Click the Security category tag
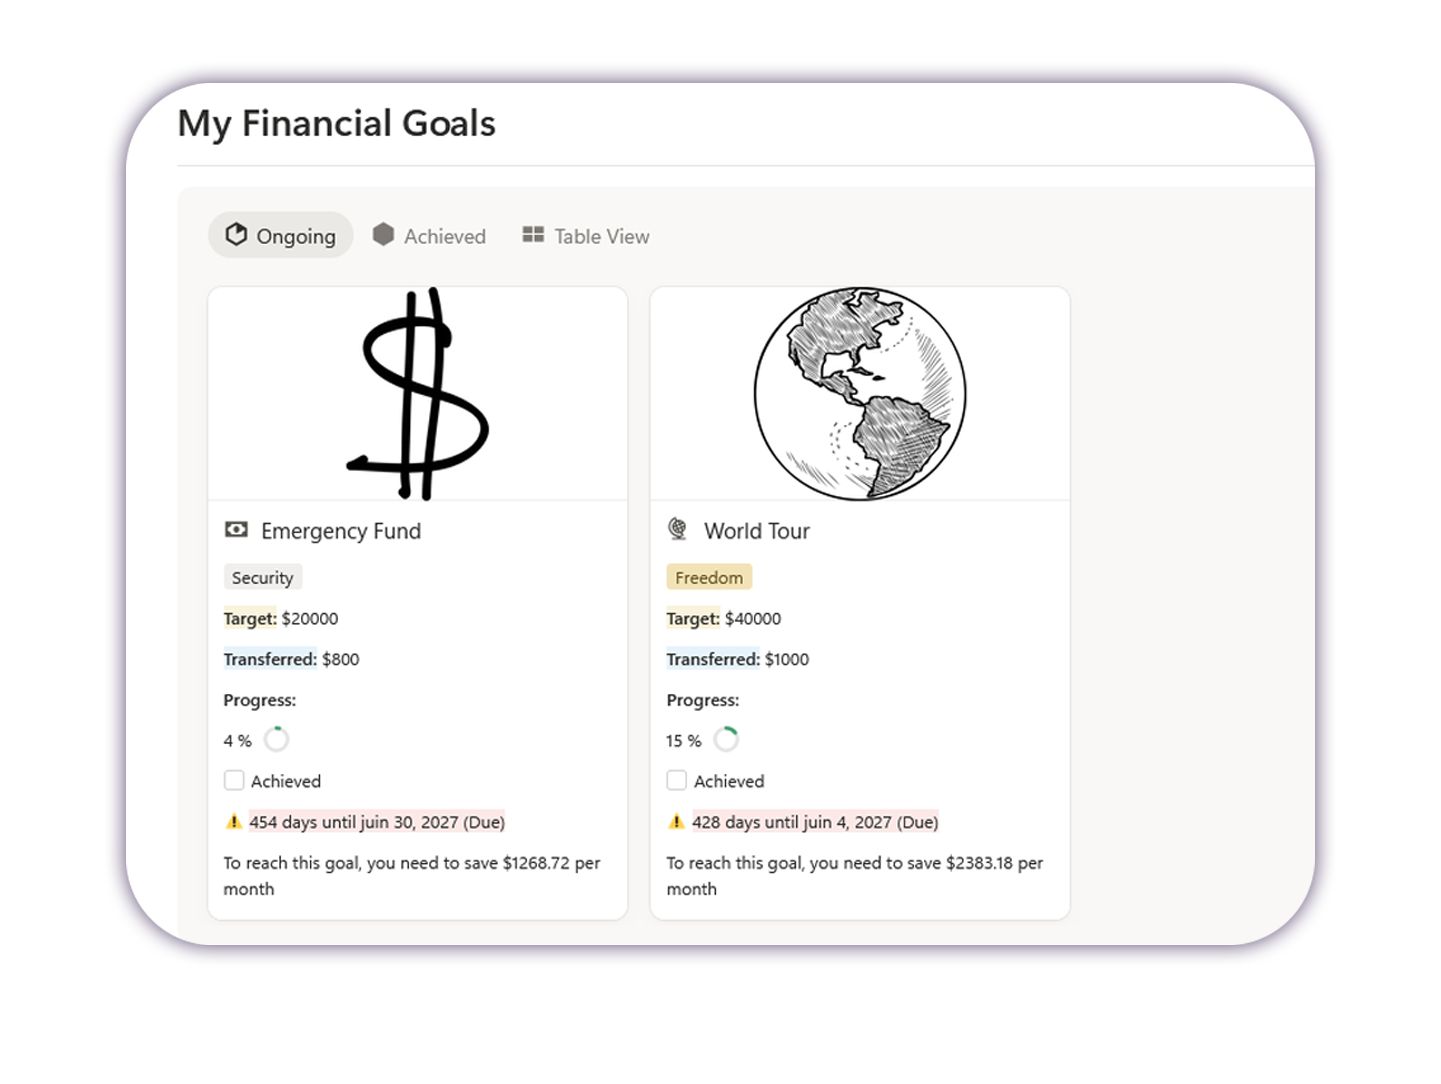This screenshot has height=1084, width=1441. [262, 578]
